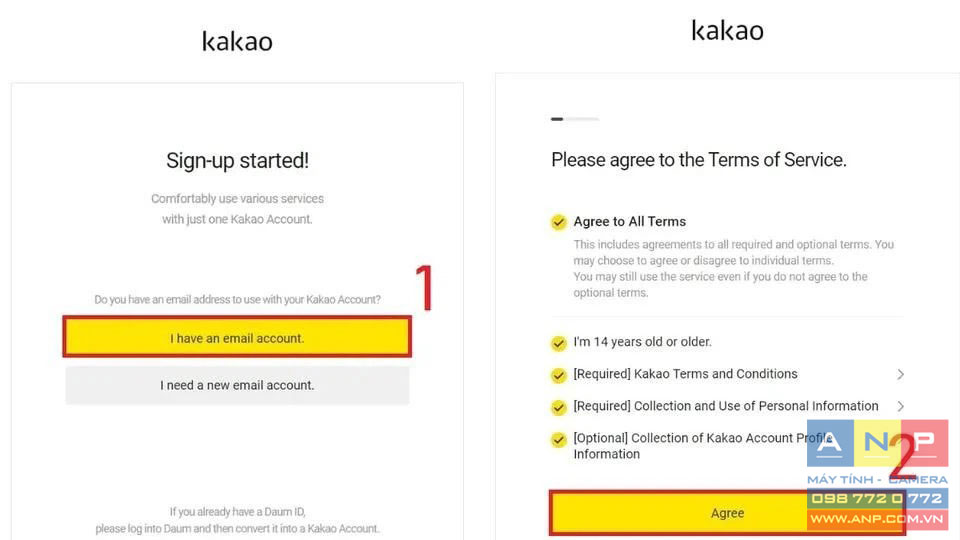Viewport: 960px width, 540px height.
Task: Uncheck Optional Kakao Account Profile Information checkbox
Action: tap(558, 440)
